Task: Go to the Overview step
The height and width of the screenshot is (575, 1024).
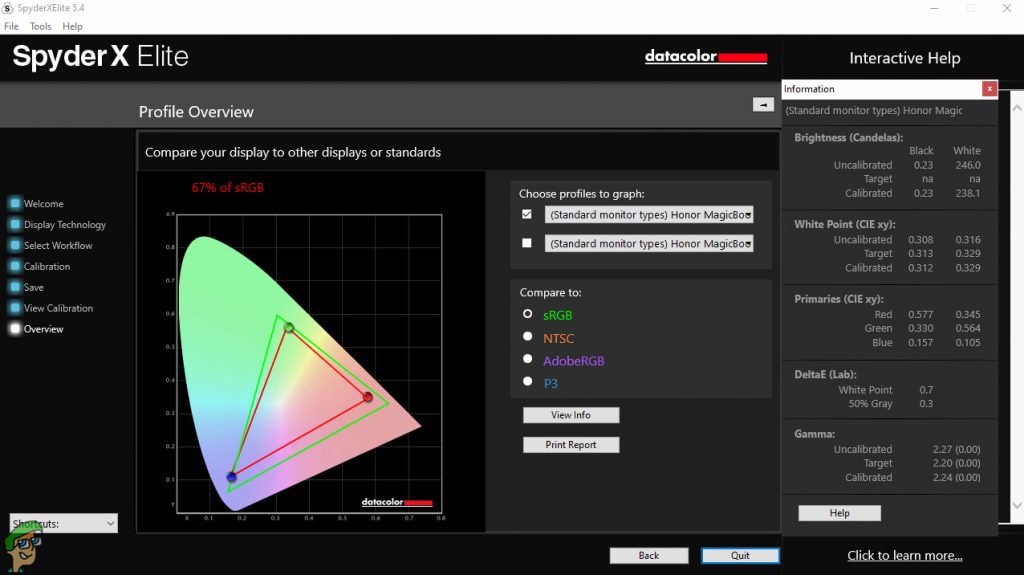Action: click(44, 329)
